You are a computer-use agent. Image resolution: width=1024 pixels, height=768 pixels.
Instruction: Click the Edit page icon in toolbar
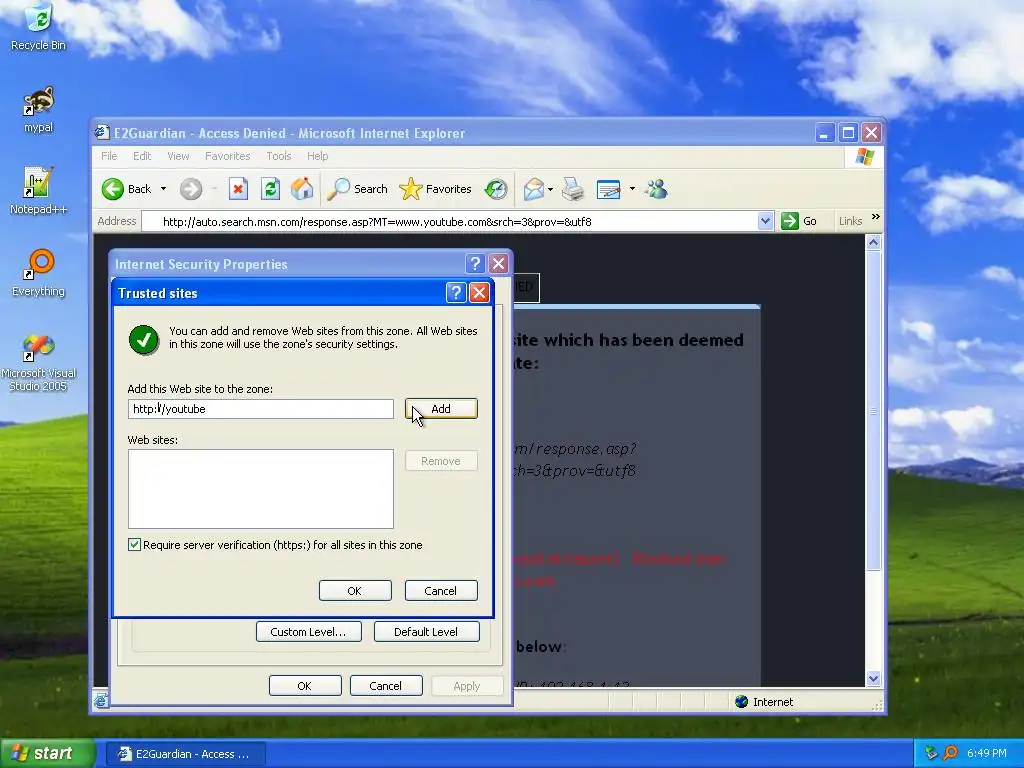pos(609,189)
